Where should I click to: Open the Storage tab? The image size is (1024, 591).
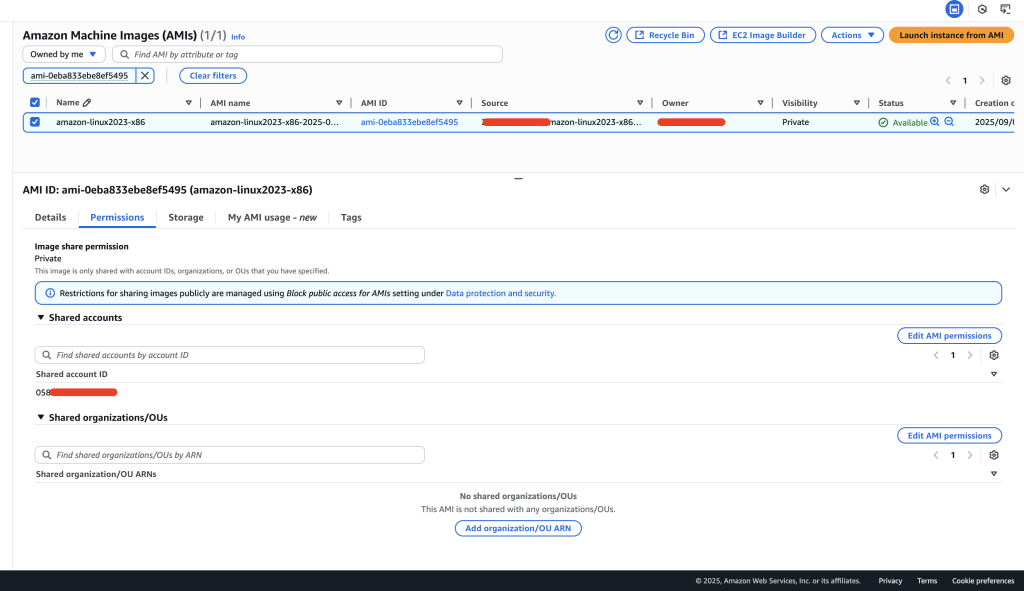click(x=186, y=217)
